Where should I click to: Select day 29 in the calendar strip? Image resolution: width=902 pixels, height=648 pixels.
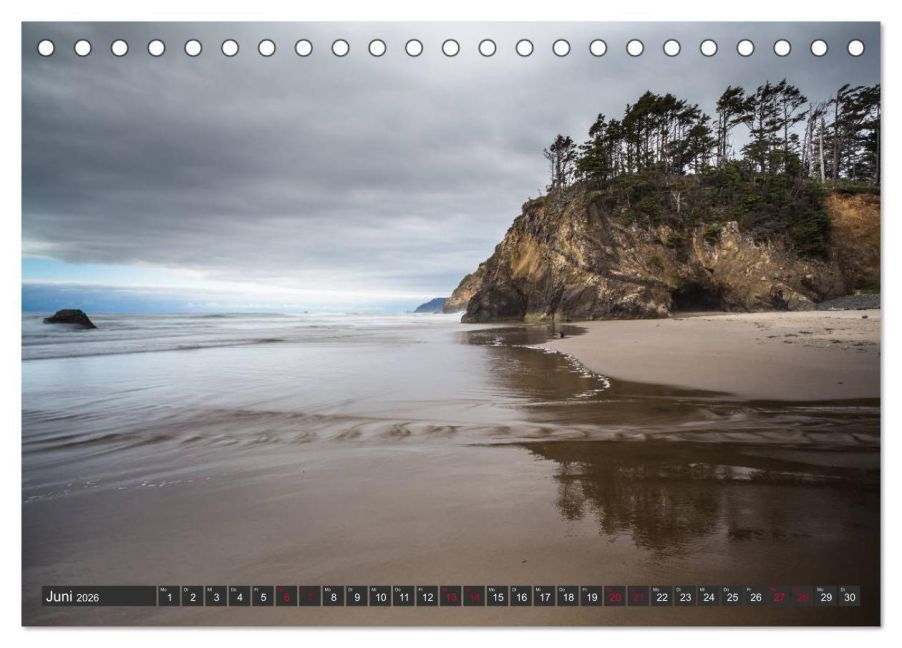(x=827, y=596)
